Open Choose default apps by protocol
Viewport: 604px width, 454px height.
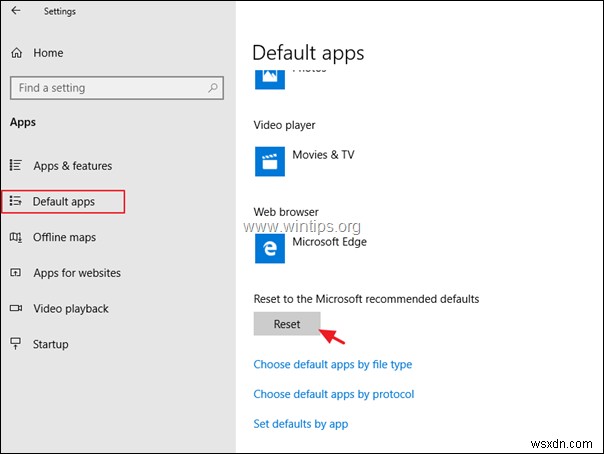(x=334, y=394)
